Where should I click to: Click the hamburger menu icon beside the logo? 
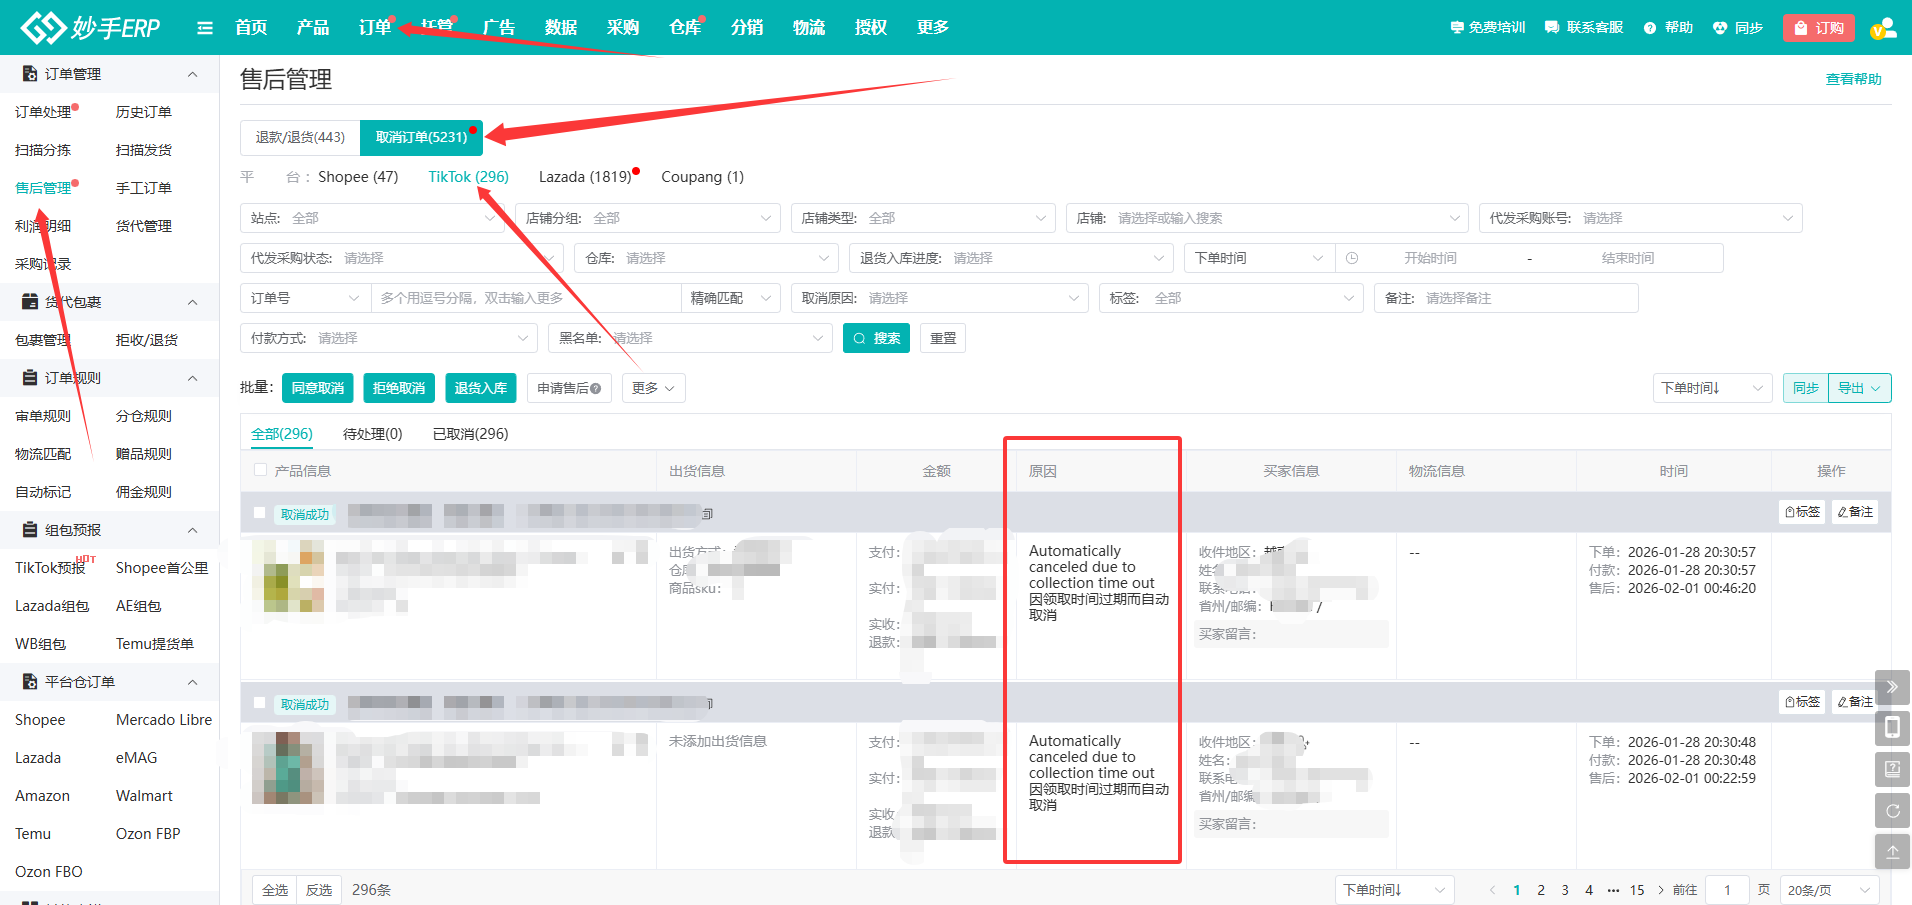point(205,28)
